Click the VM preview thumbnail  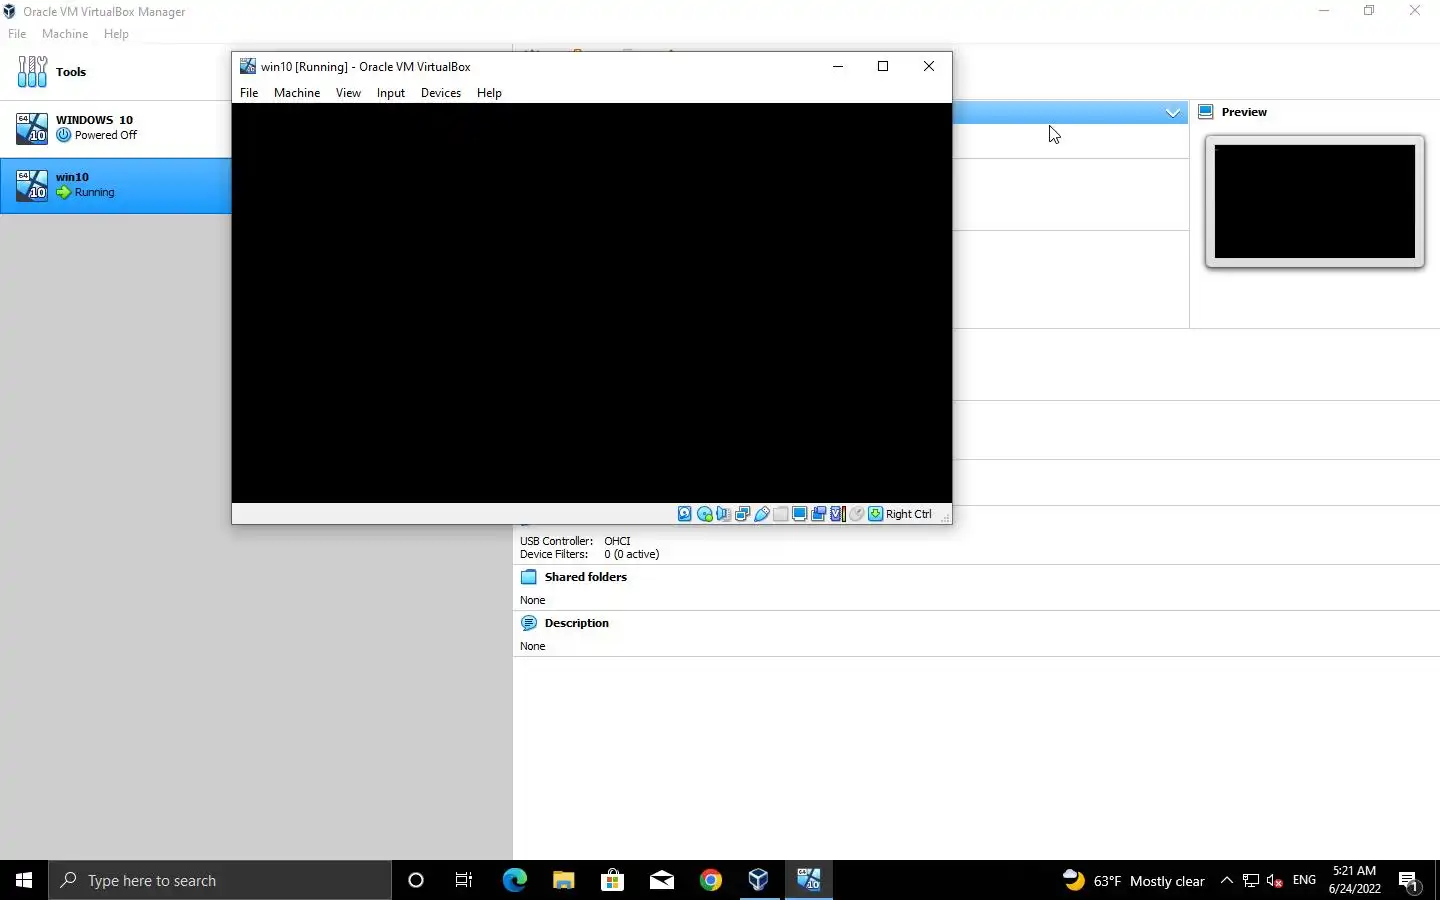coord(1315,202)
